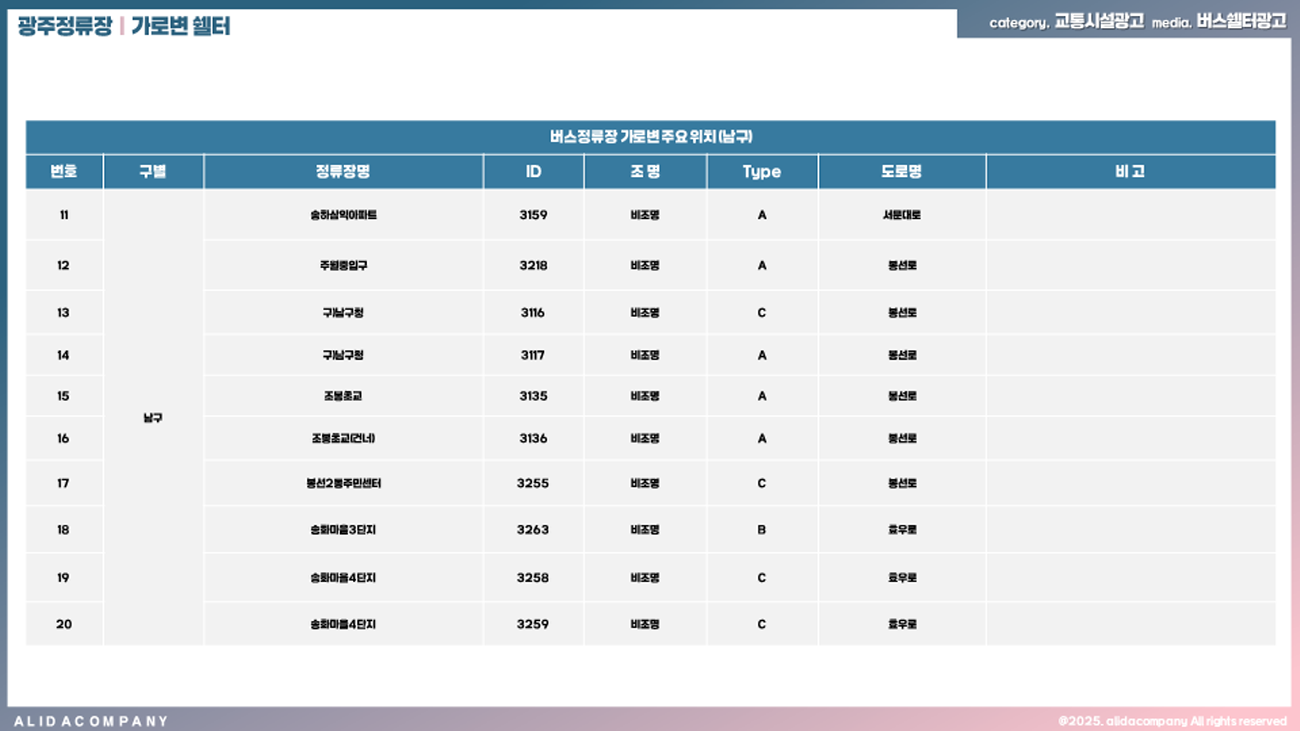This screenshot has height=731, width=1300.
Task: Click the ALIDACOMPANY footer logo text
Action: [x=91, y=721]
